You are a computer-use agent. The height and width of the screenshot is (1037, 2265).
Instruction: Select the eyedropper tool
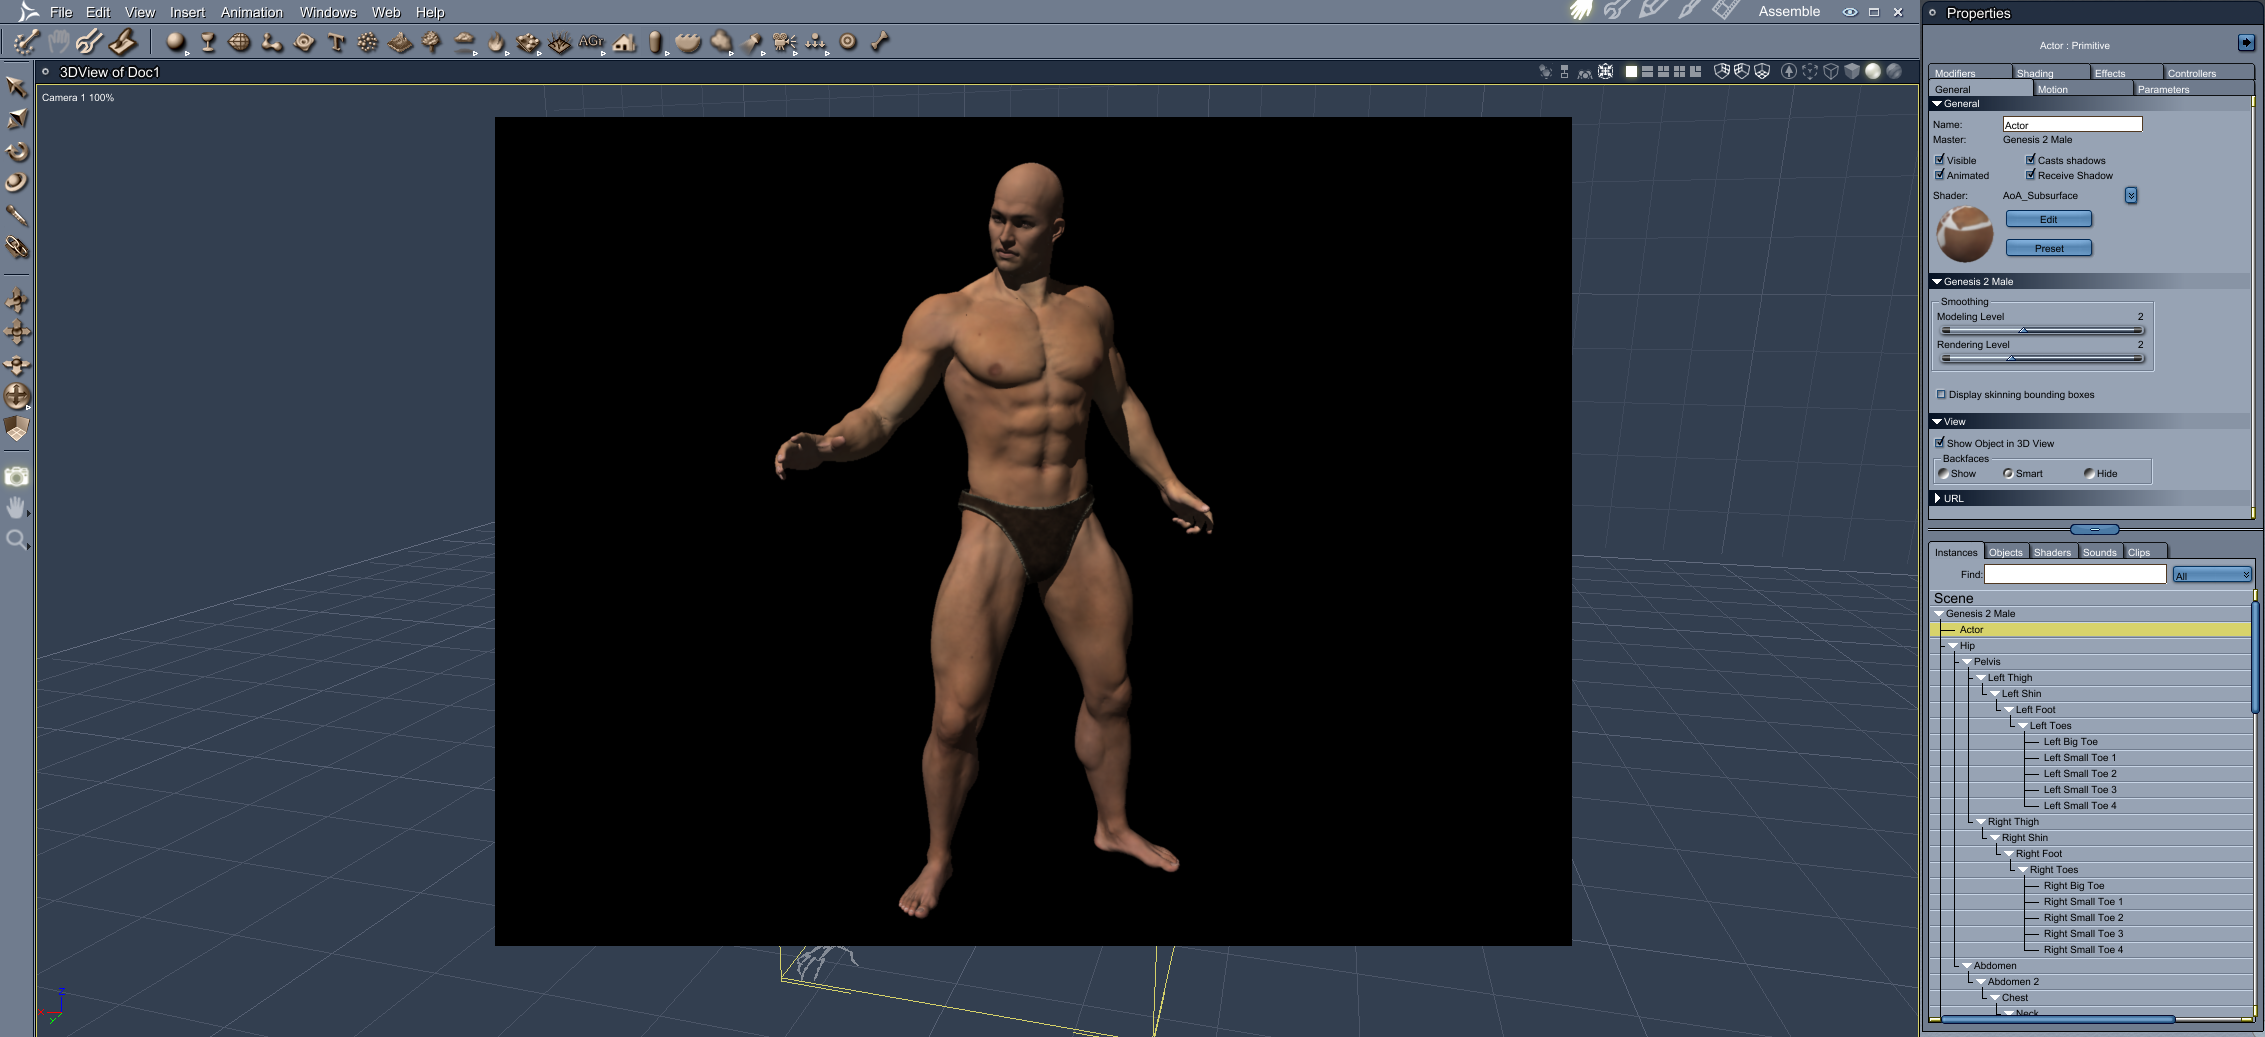point(16,215)
